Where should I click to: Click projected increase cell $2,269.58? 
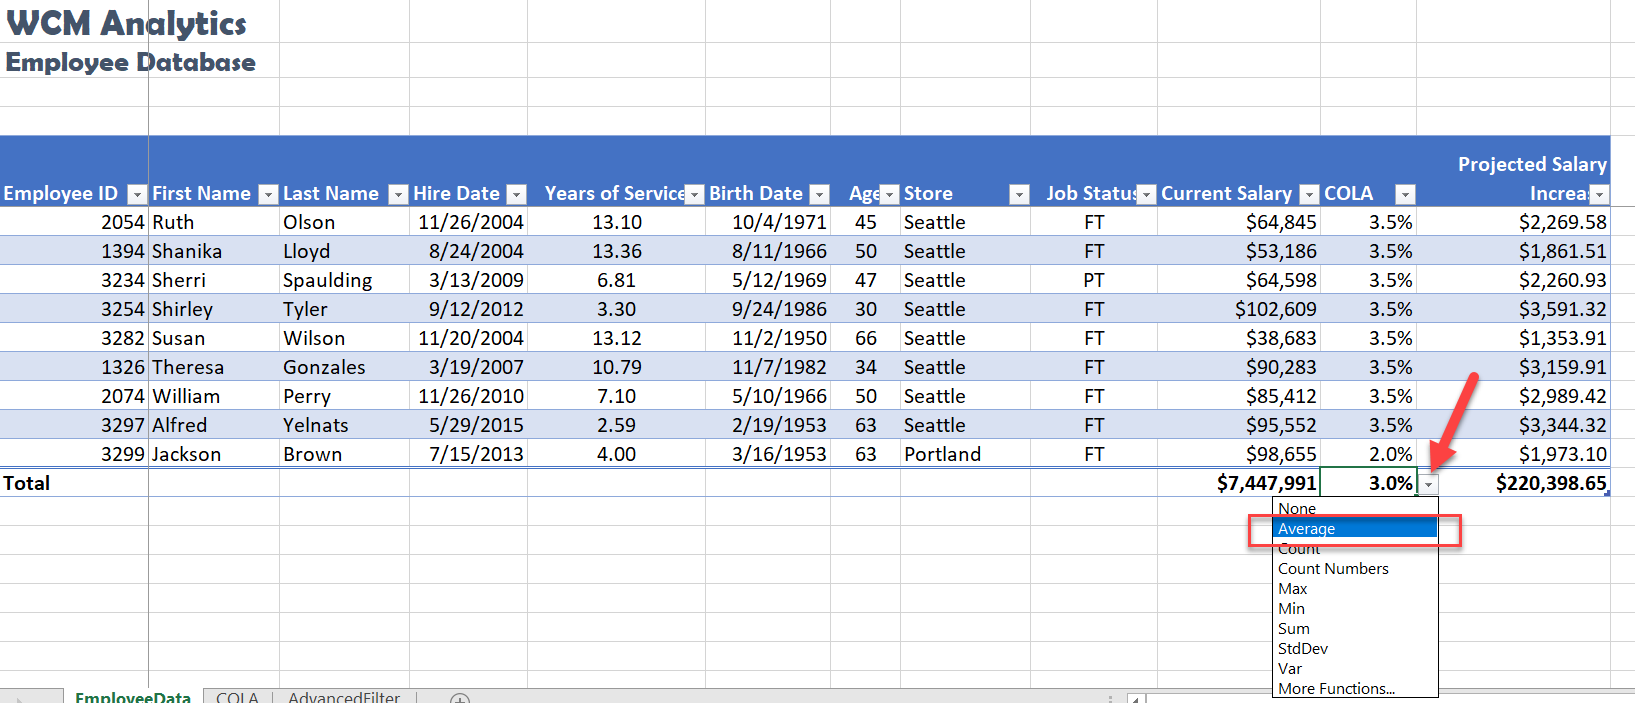click(1513, 222)
